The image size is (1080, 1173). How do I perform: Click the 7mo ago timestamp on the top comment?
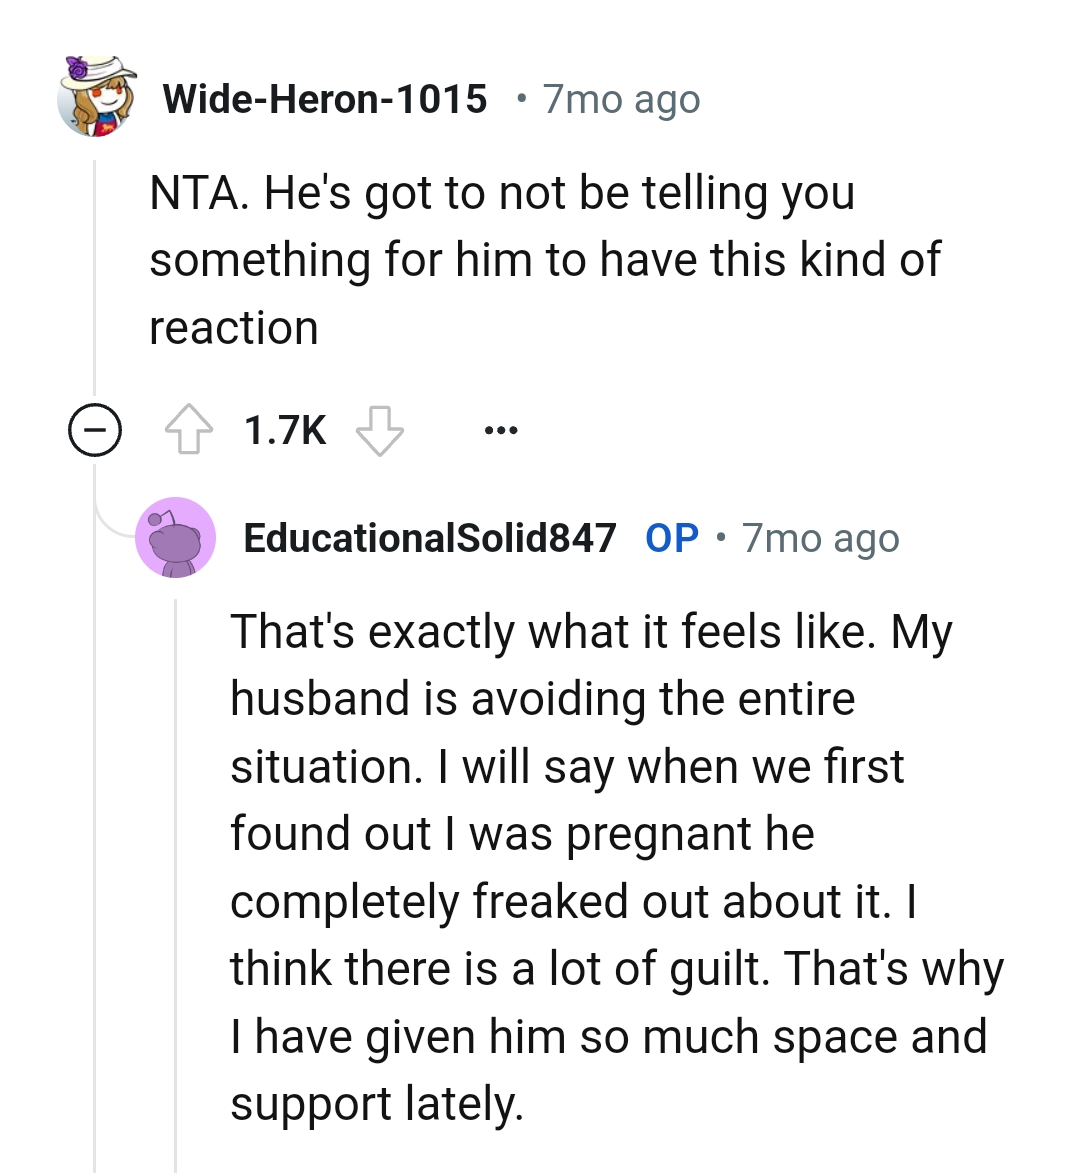(620, 97)
